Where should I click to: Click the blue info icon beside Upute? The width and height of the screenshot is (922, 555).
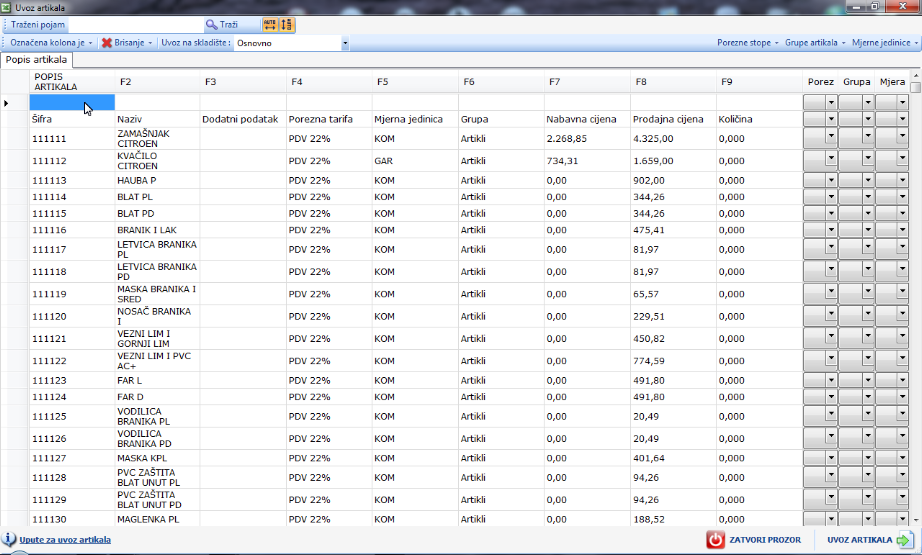[x=9, y=539]
